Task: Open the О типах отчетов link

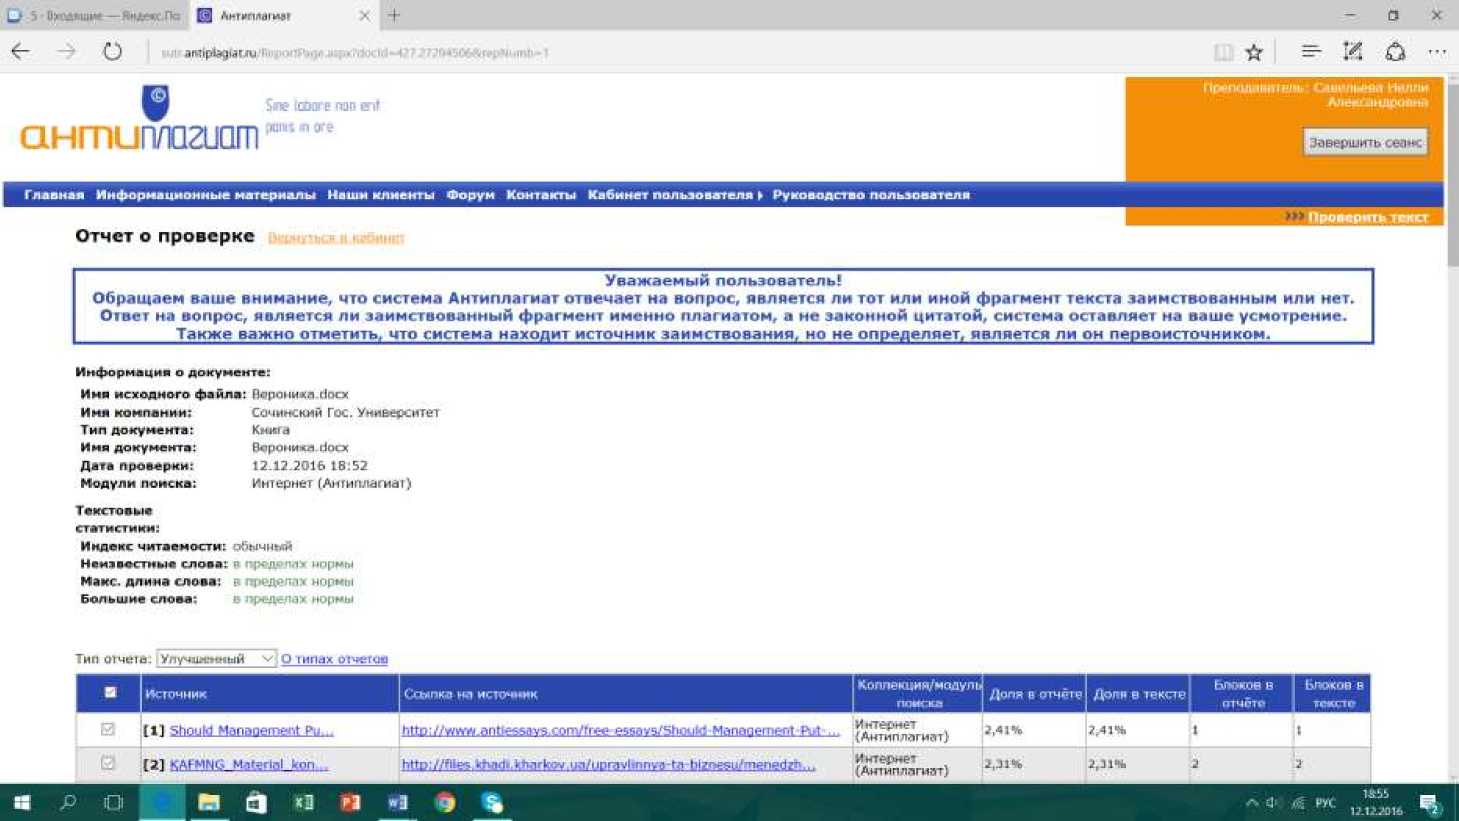Action: click(x=334, y=659)
